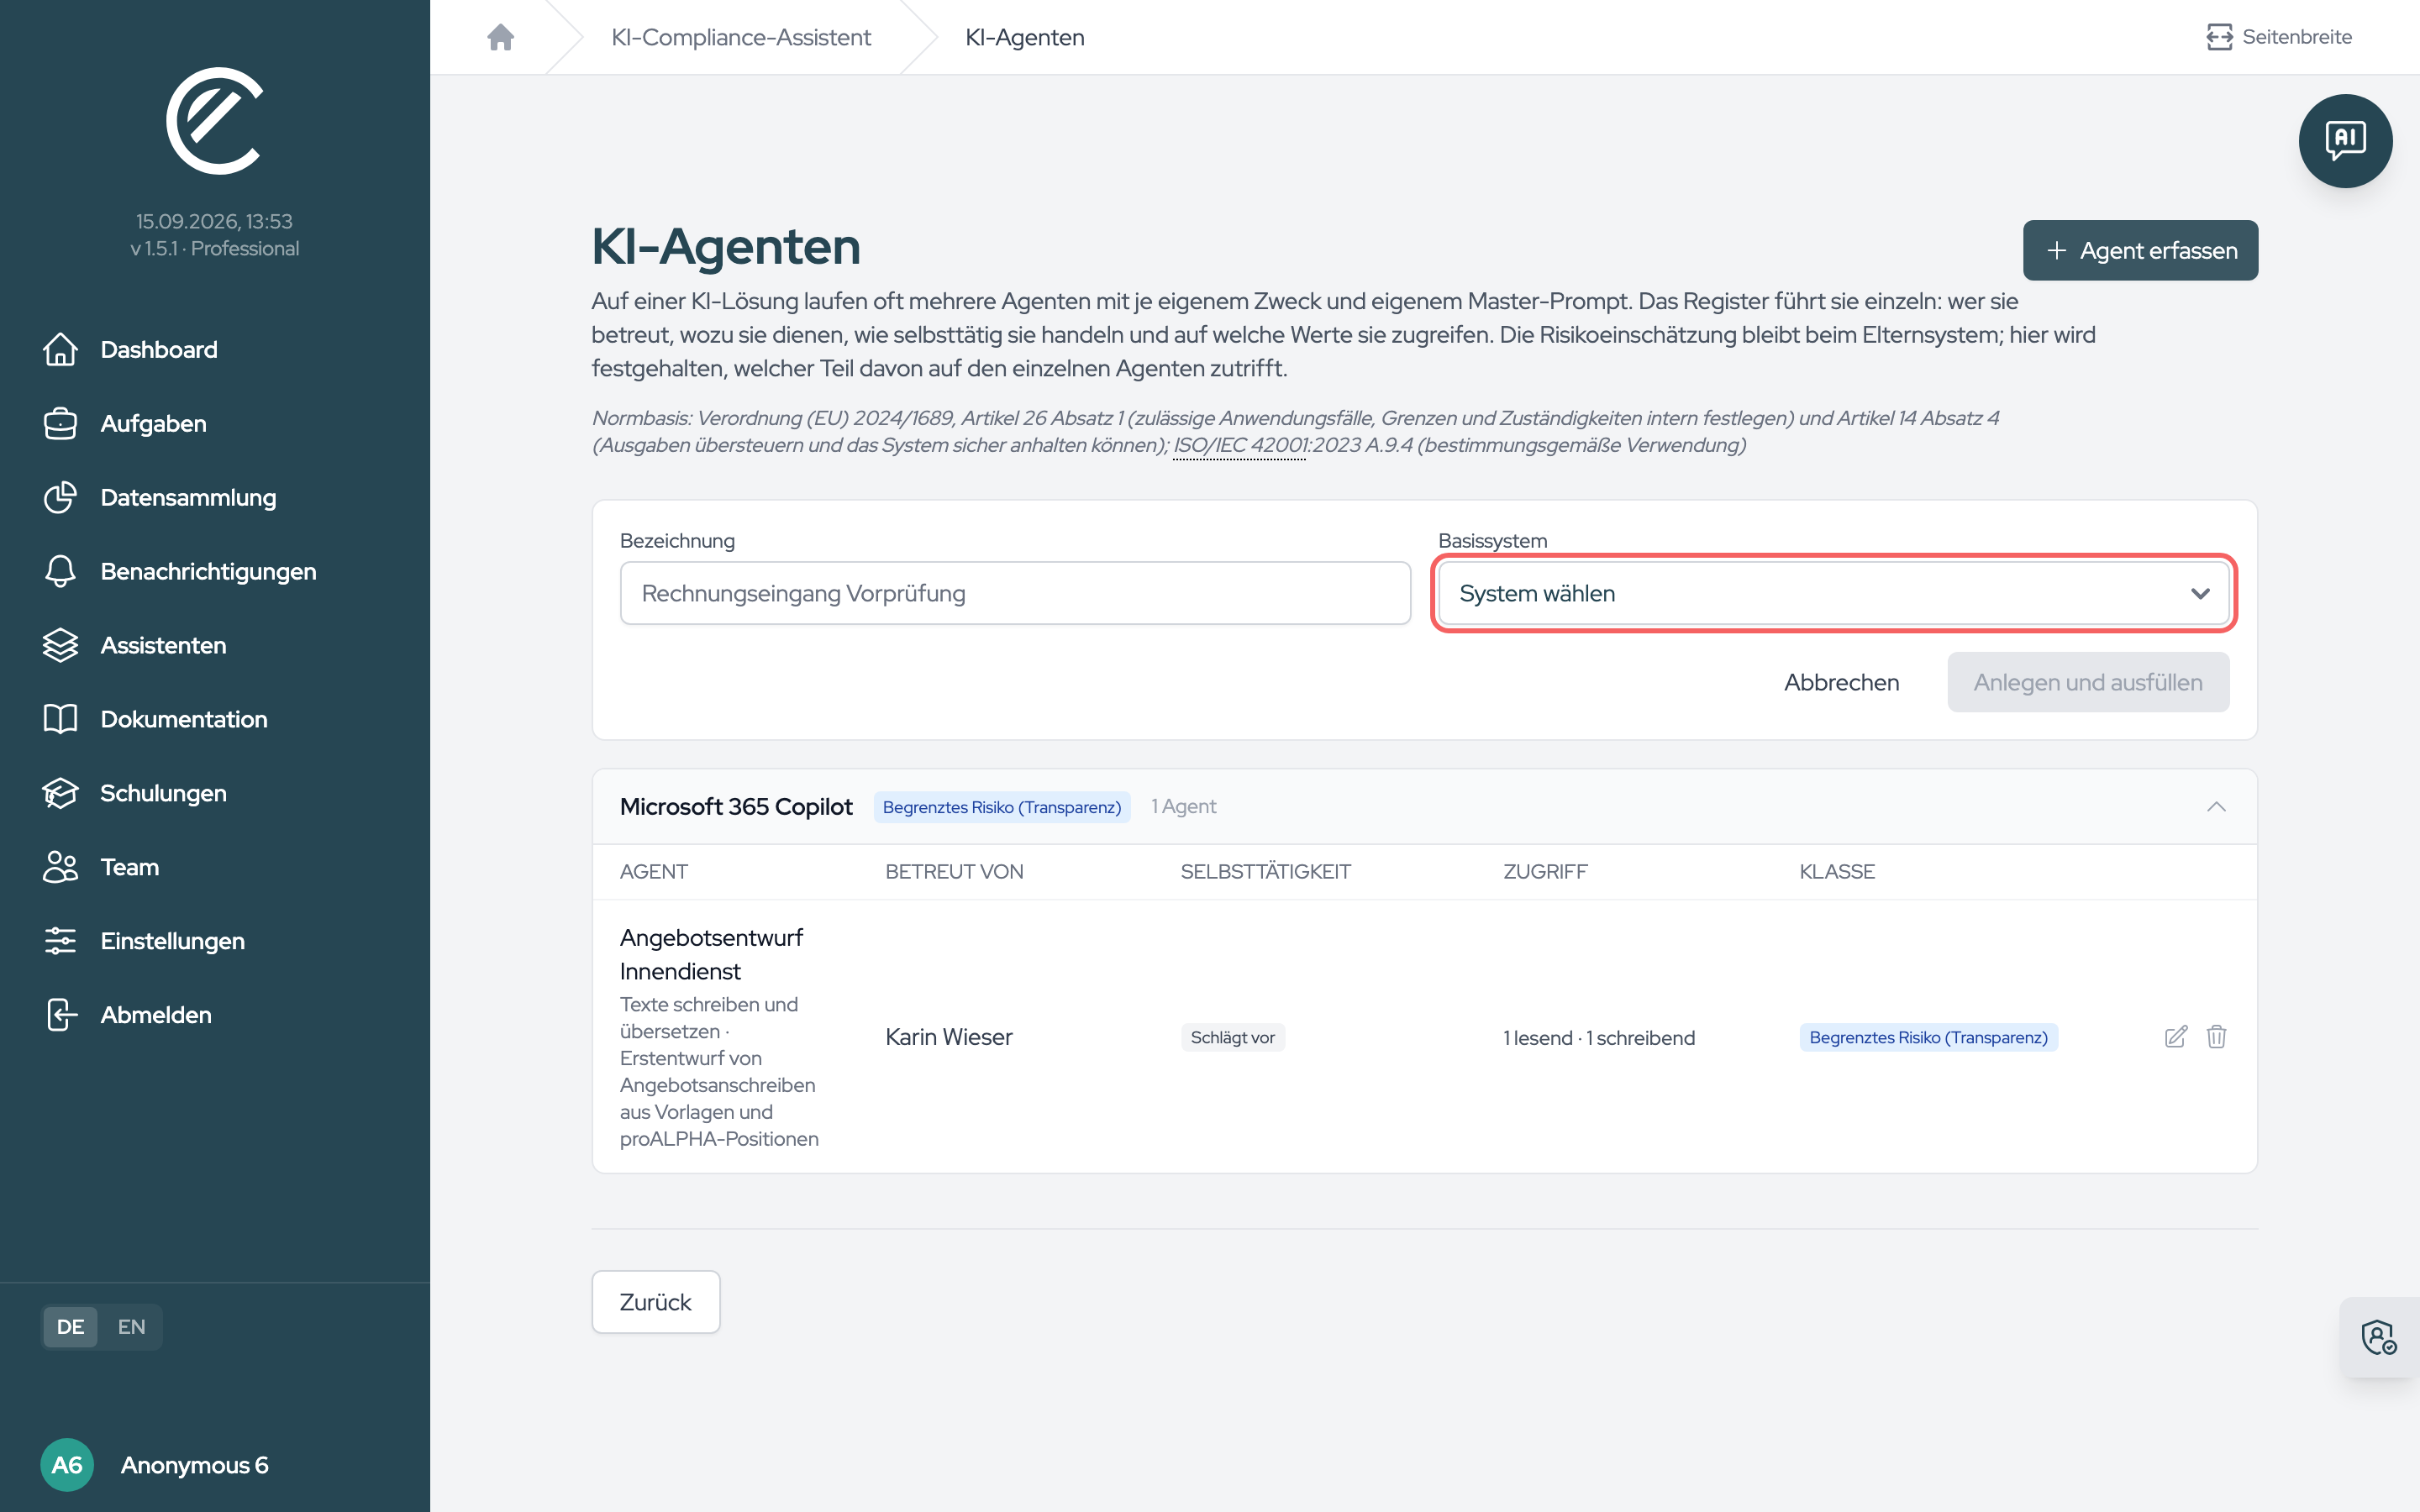Click the Seitenbreite label
The width and height of the screenshot is (2420, 1512).
[2297, 37]
